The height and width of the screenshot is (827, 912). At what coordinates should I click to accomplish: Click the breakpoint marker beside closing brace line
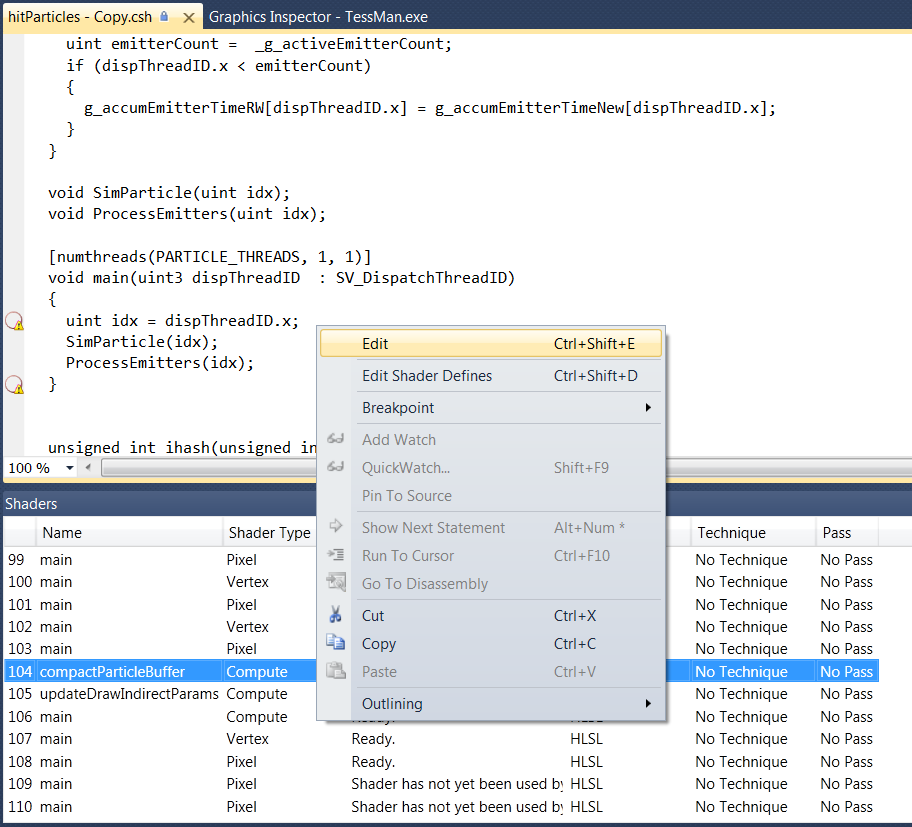pos(14,385)
